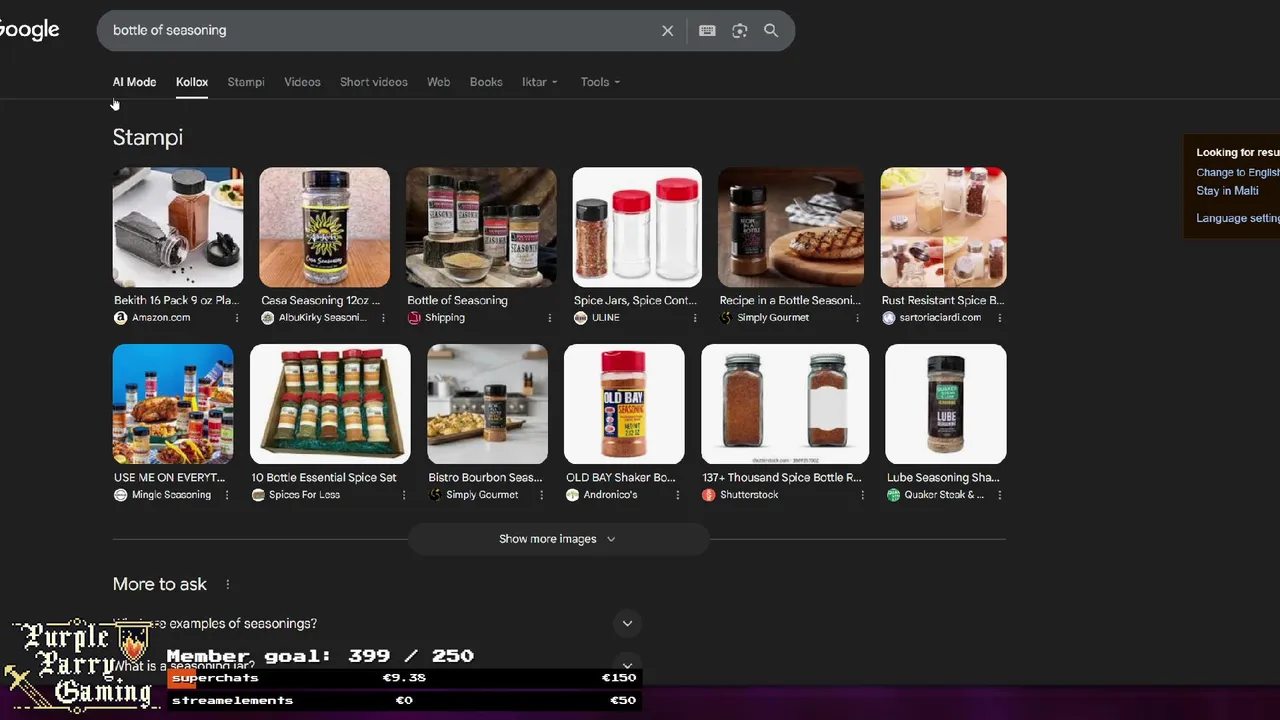Click into the search input field

[380, 31]
